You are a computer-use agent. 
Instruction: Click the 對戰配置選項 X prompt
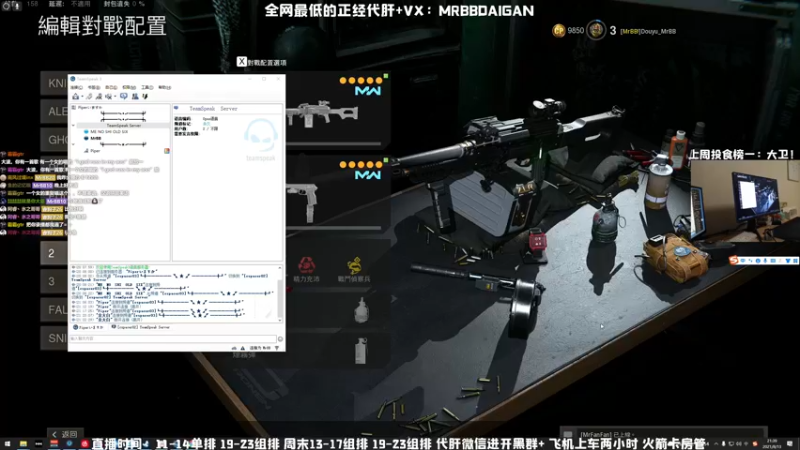[262, 62]
